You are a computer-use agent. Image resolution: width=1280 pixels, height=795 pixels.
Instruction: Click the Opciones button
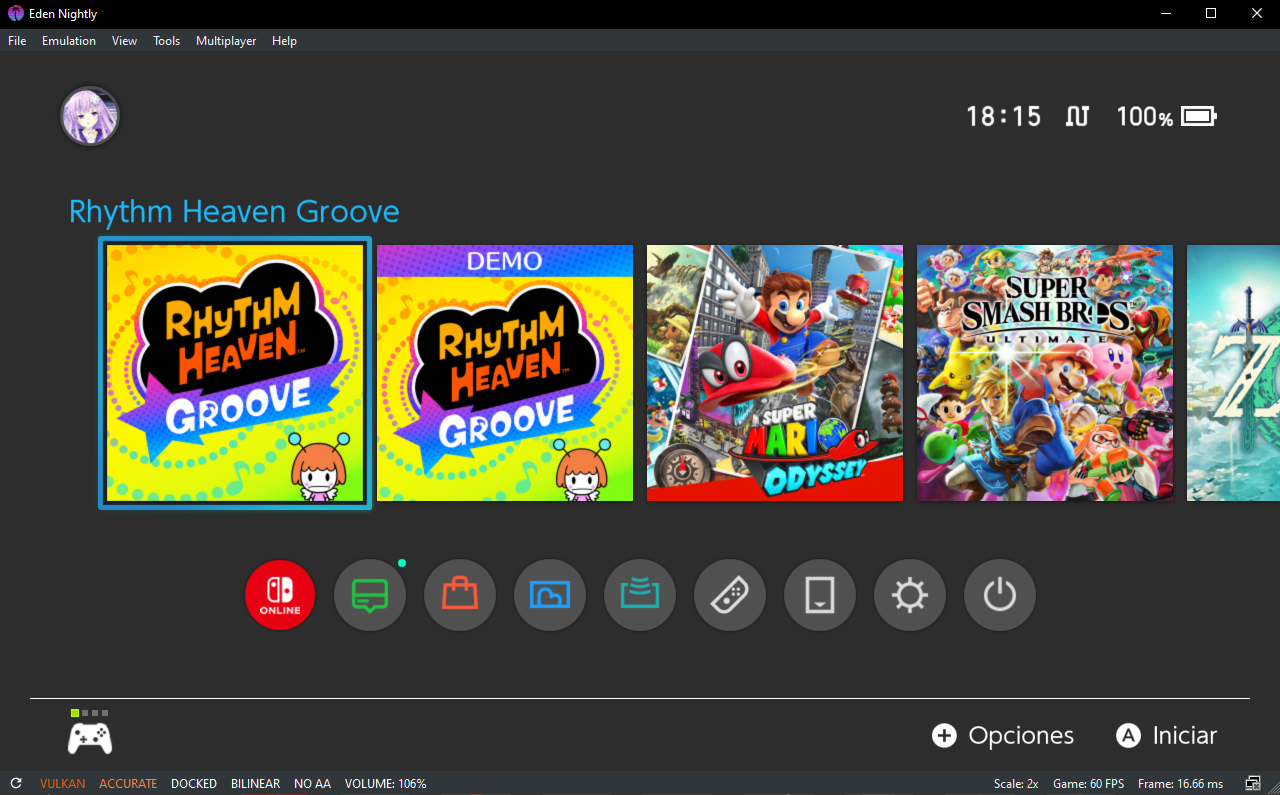pyautogui.click(x=1003, y=736)
